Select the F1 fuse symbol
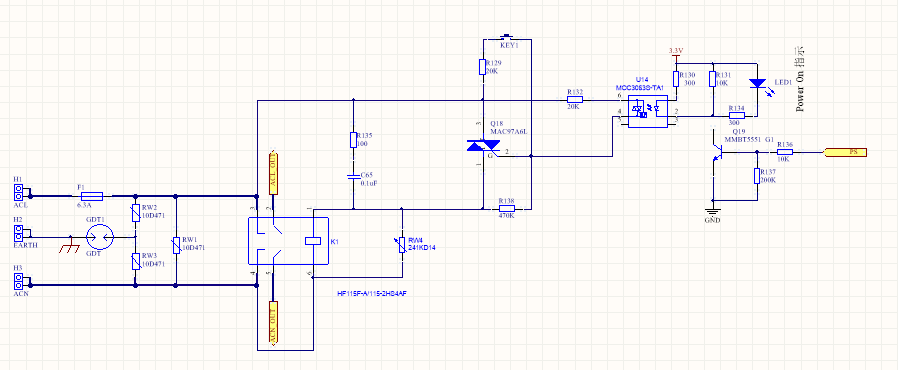This screenshot has width=898, height=370. [92, 196]
